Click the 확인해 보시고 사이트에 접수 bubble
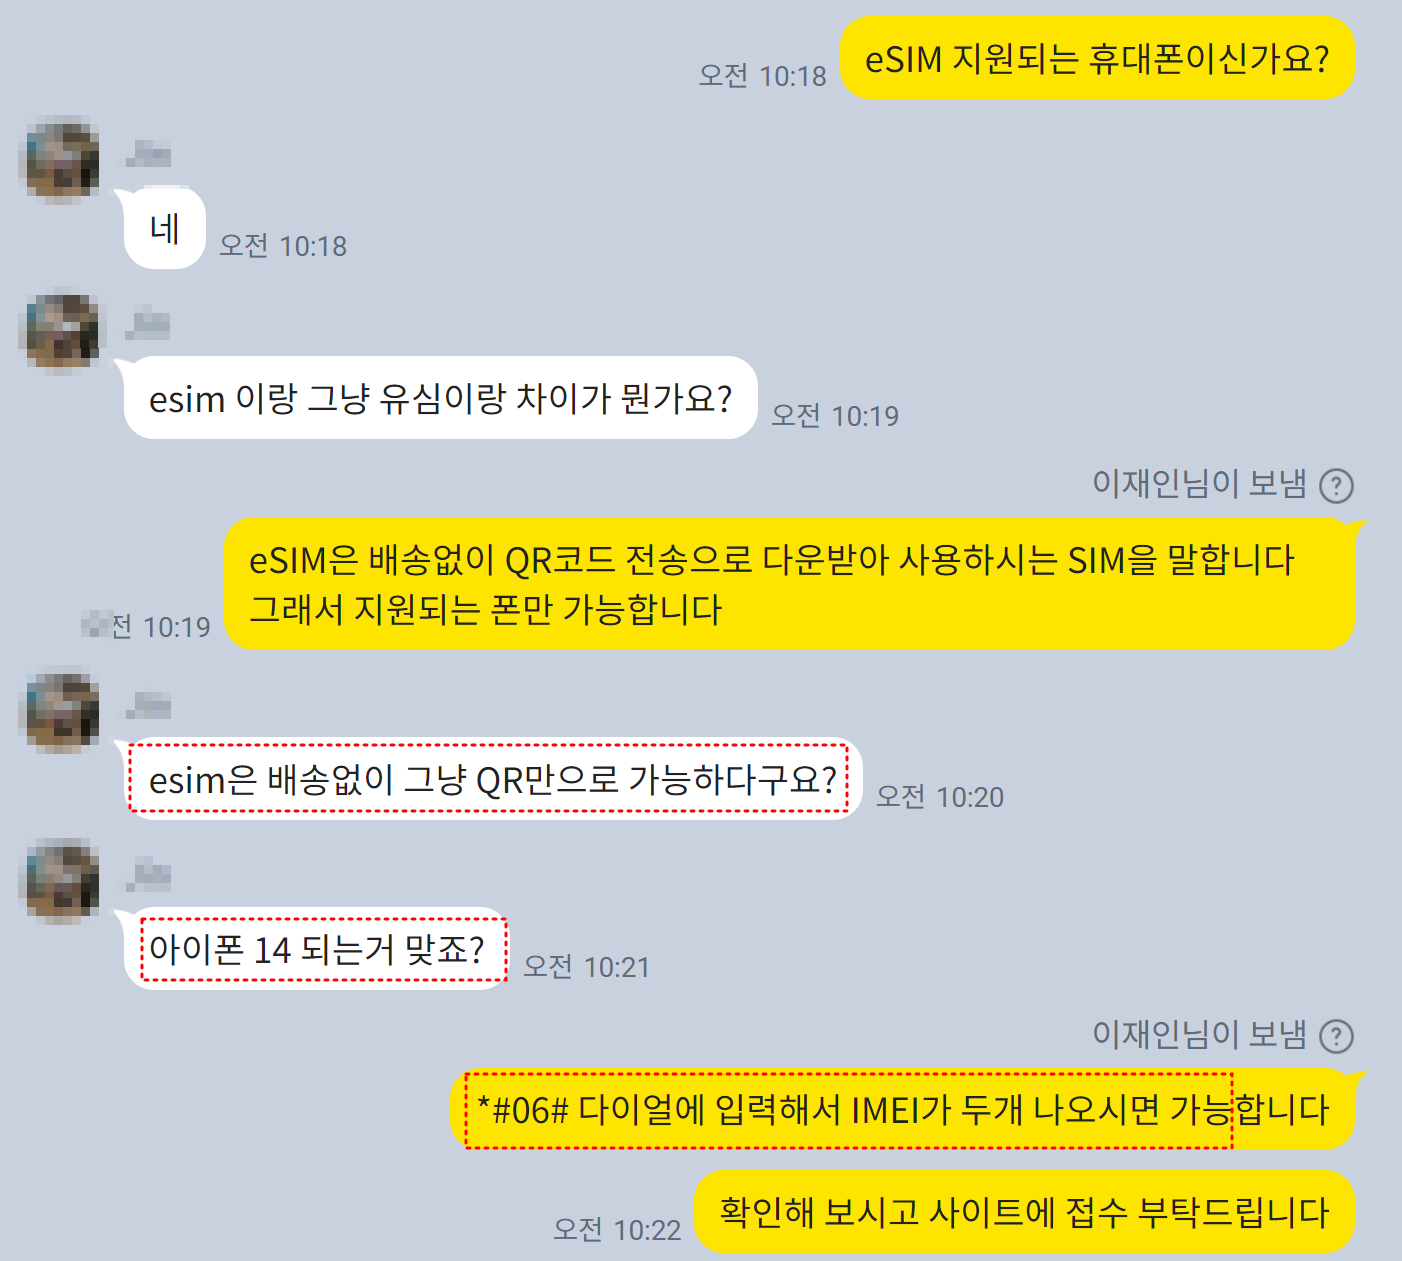This screenshot has height=1261, width=1402. pyautogui.click(x=1024, y=1212)
